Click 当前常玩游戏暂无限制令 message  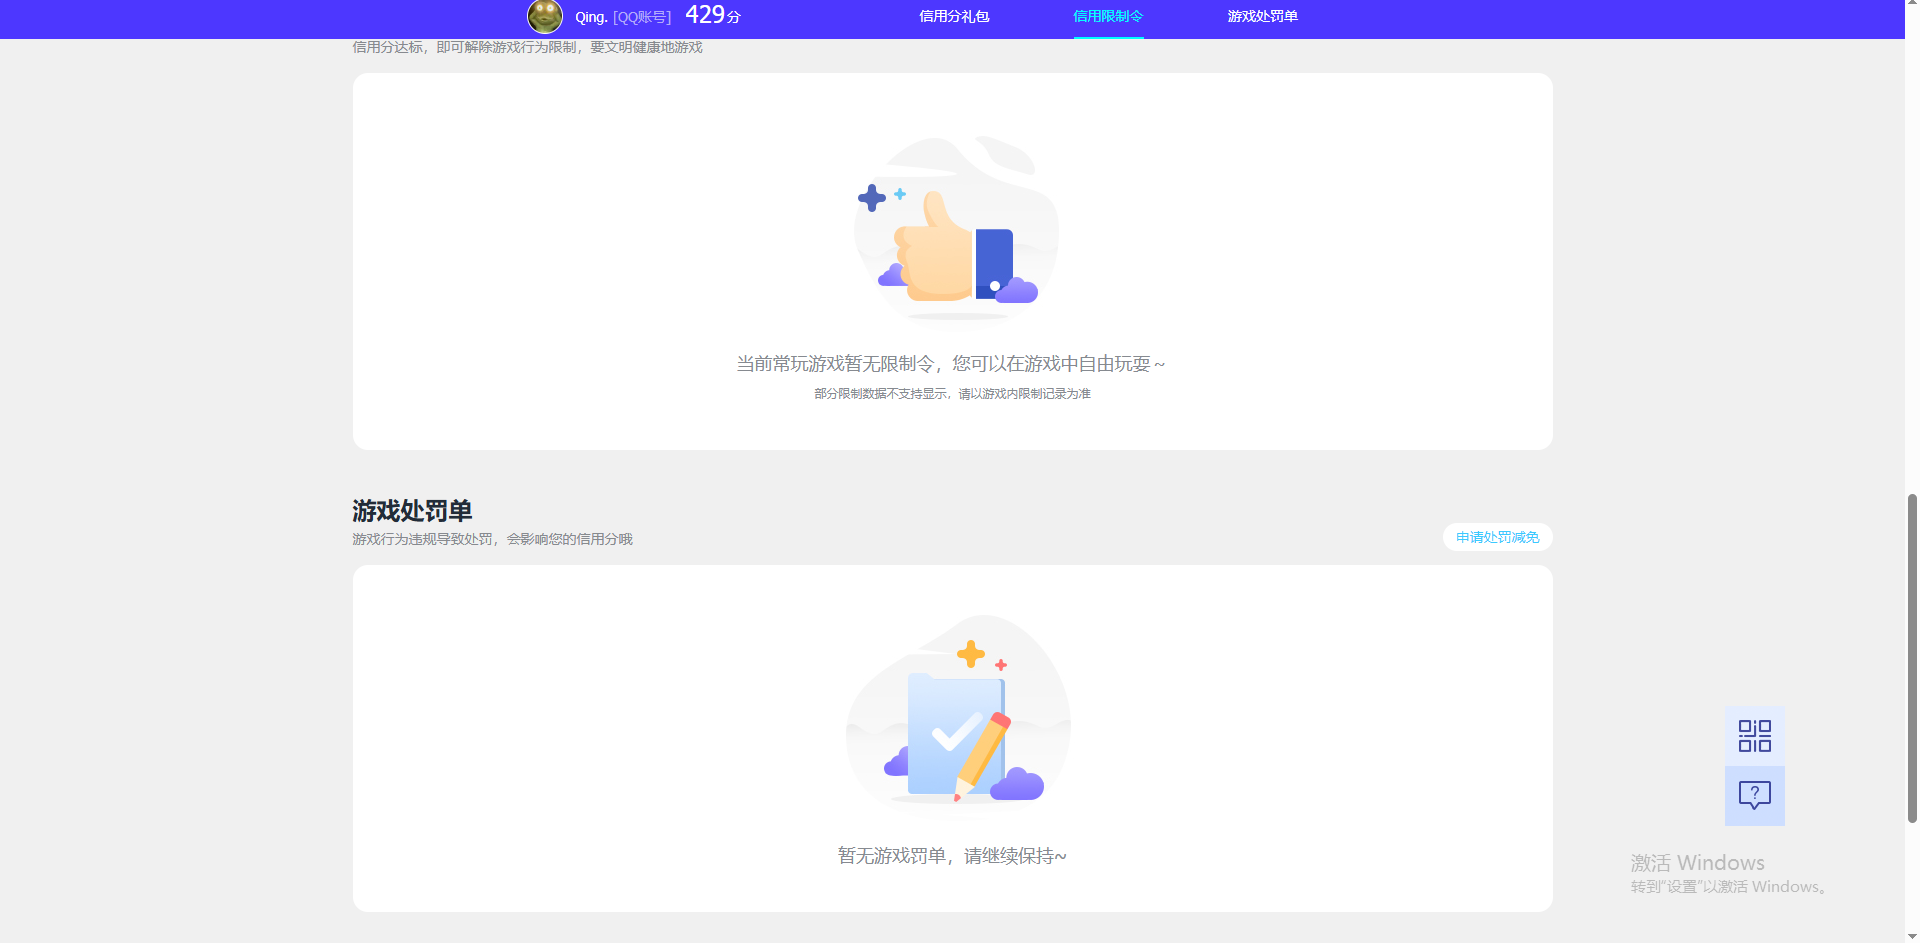click(x=951, y=364)
